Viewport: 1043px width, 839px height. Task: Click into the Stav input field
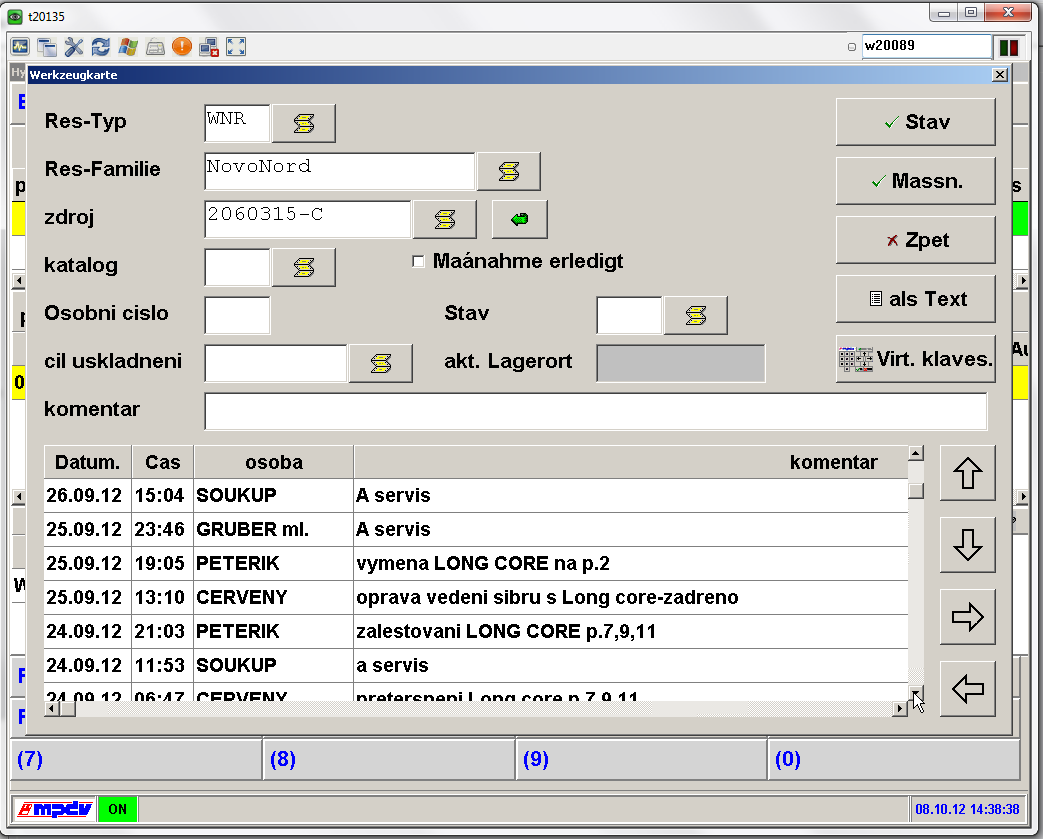click(629, 315)
